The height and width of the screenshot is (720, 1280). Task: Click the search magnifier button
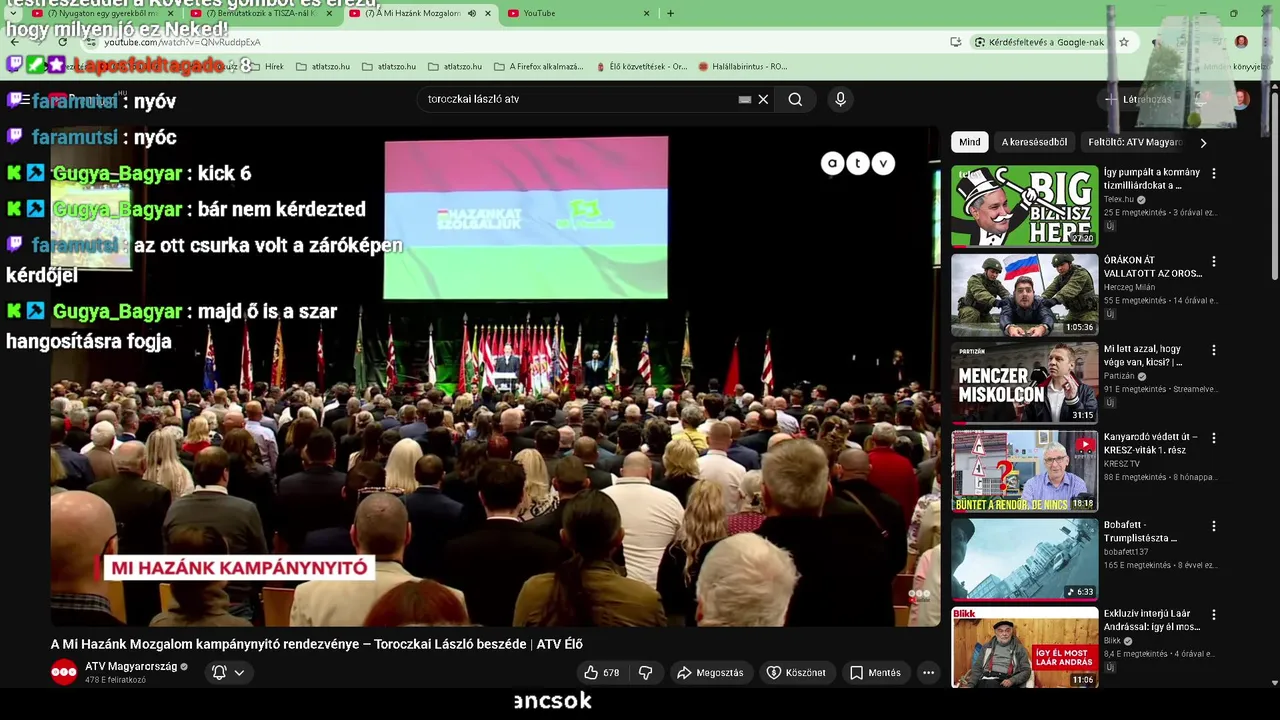pos(795,99)
